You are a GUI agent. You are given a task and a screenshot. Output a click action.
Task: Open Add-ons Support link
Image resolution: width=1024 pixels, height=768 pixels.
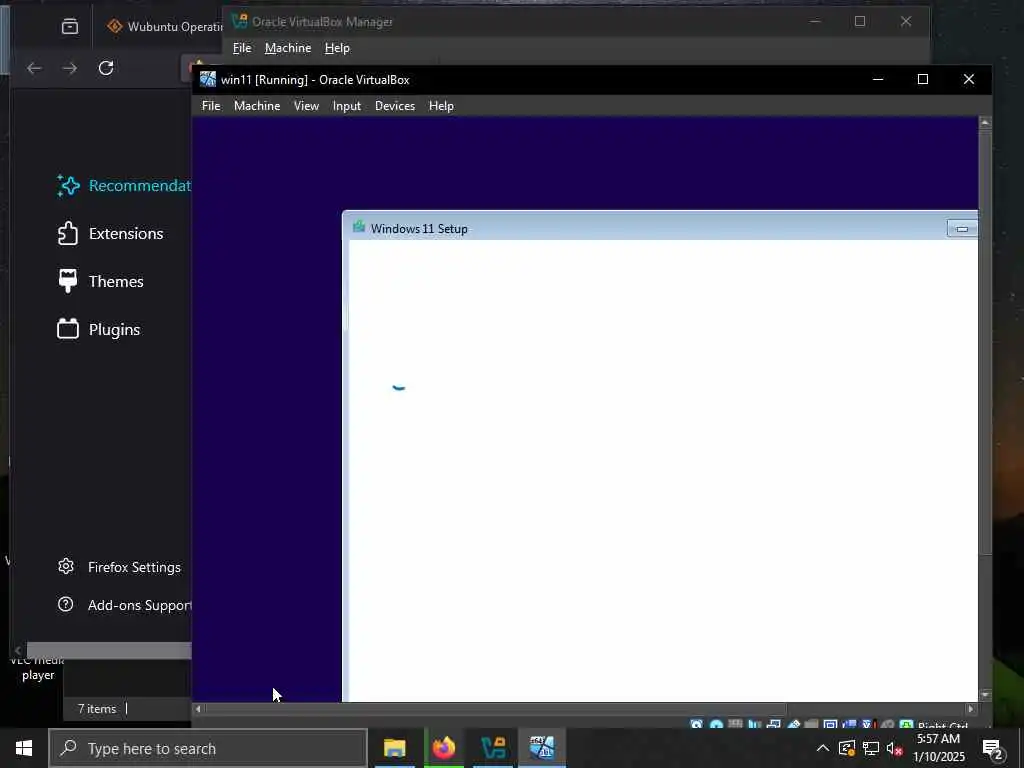tap(124, 605)
